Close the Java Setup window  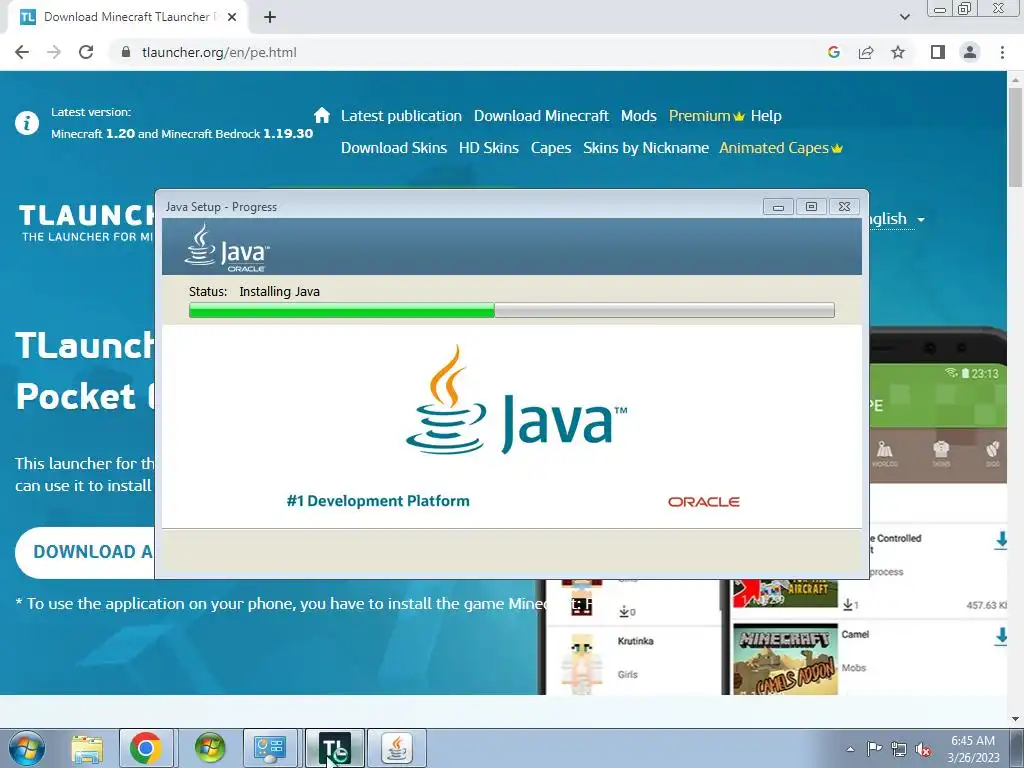tap(844, 207)
